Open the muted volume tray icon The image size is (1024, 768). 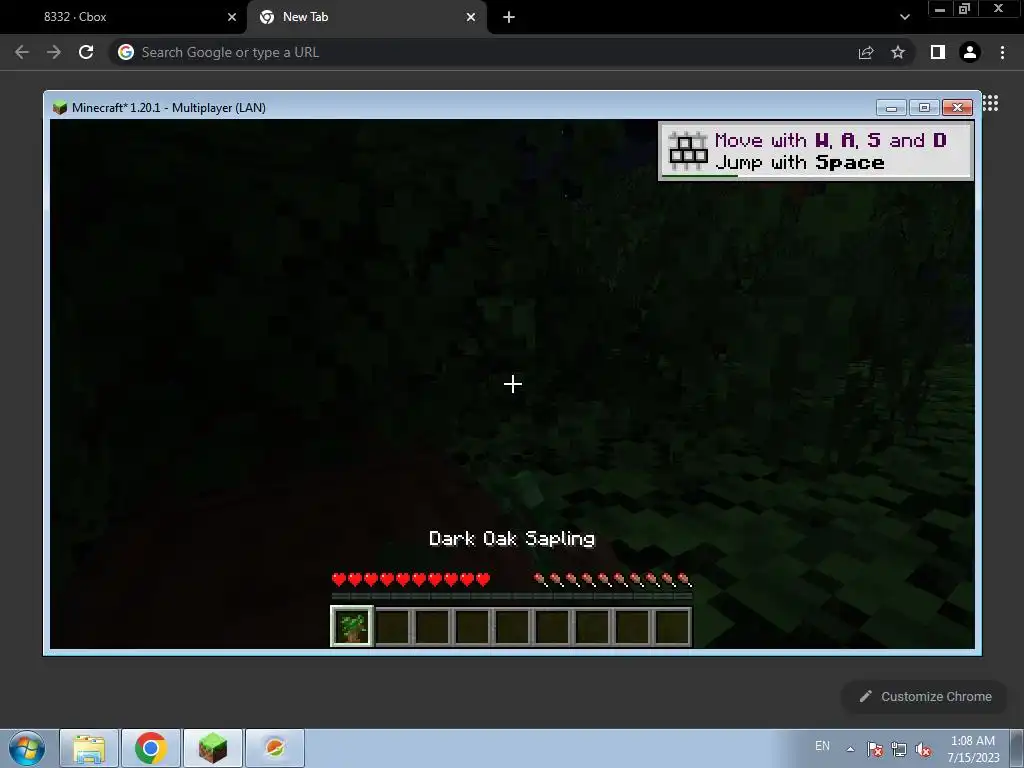point(923,749)
